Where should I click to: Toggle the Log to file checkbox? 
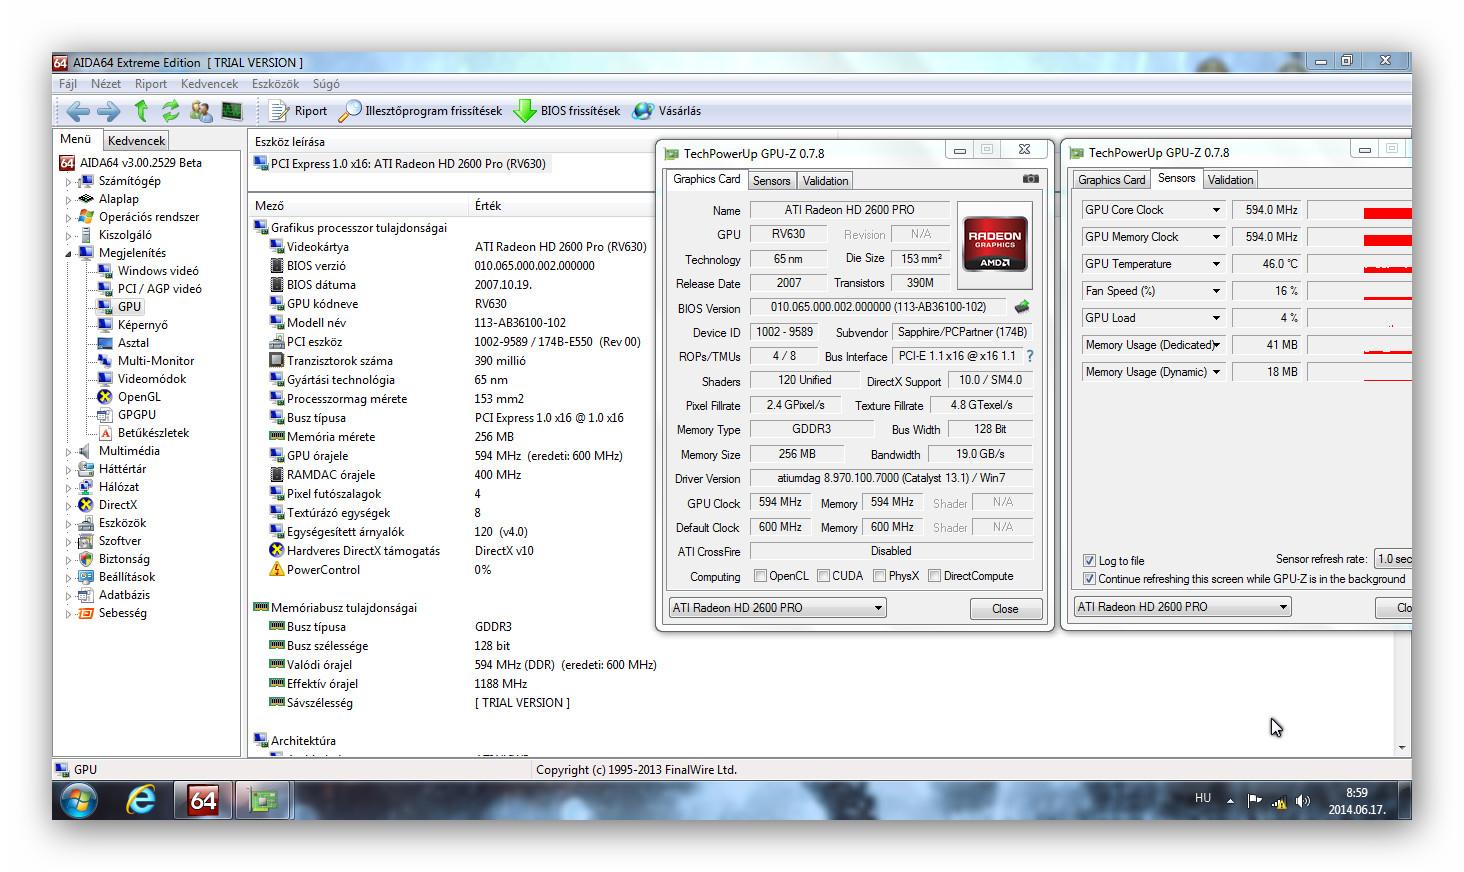coord(1089,561)
